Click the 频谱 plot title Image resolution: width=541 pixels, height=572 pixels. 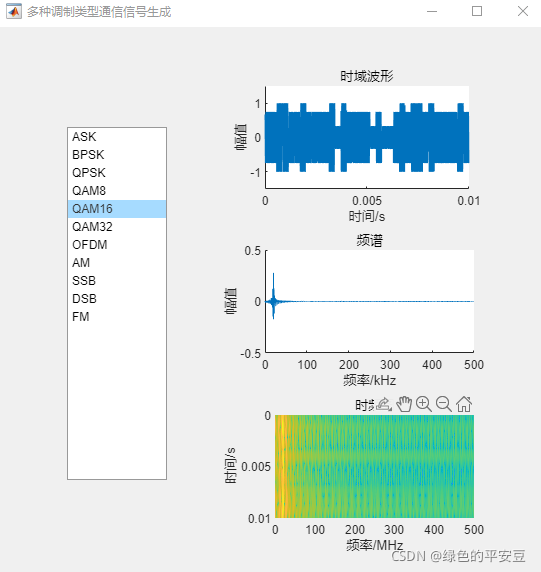coord(370,240)
